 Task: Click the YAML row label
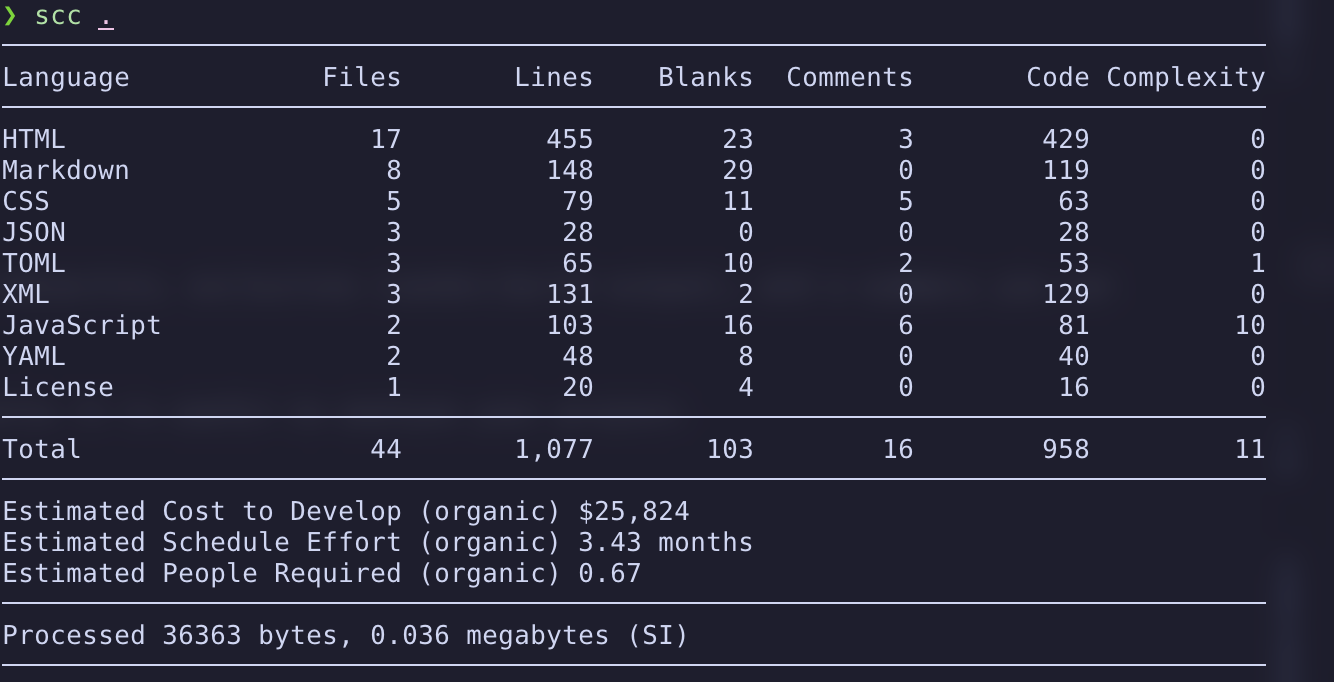click(34, 356)
